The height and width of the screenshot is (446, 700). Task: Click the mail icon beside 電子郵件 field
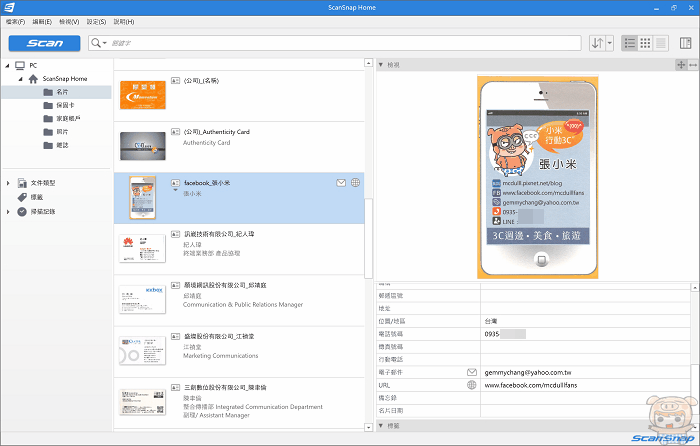click(472, 372)
